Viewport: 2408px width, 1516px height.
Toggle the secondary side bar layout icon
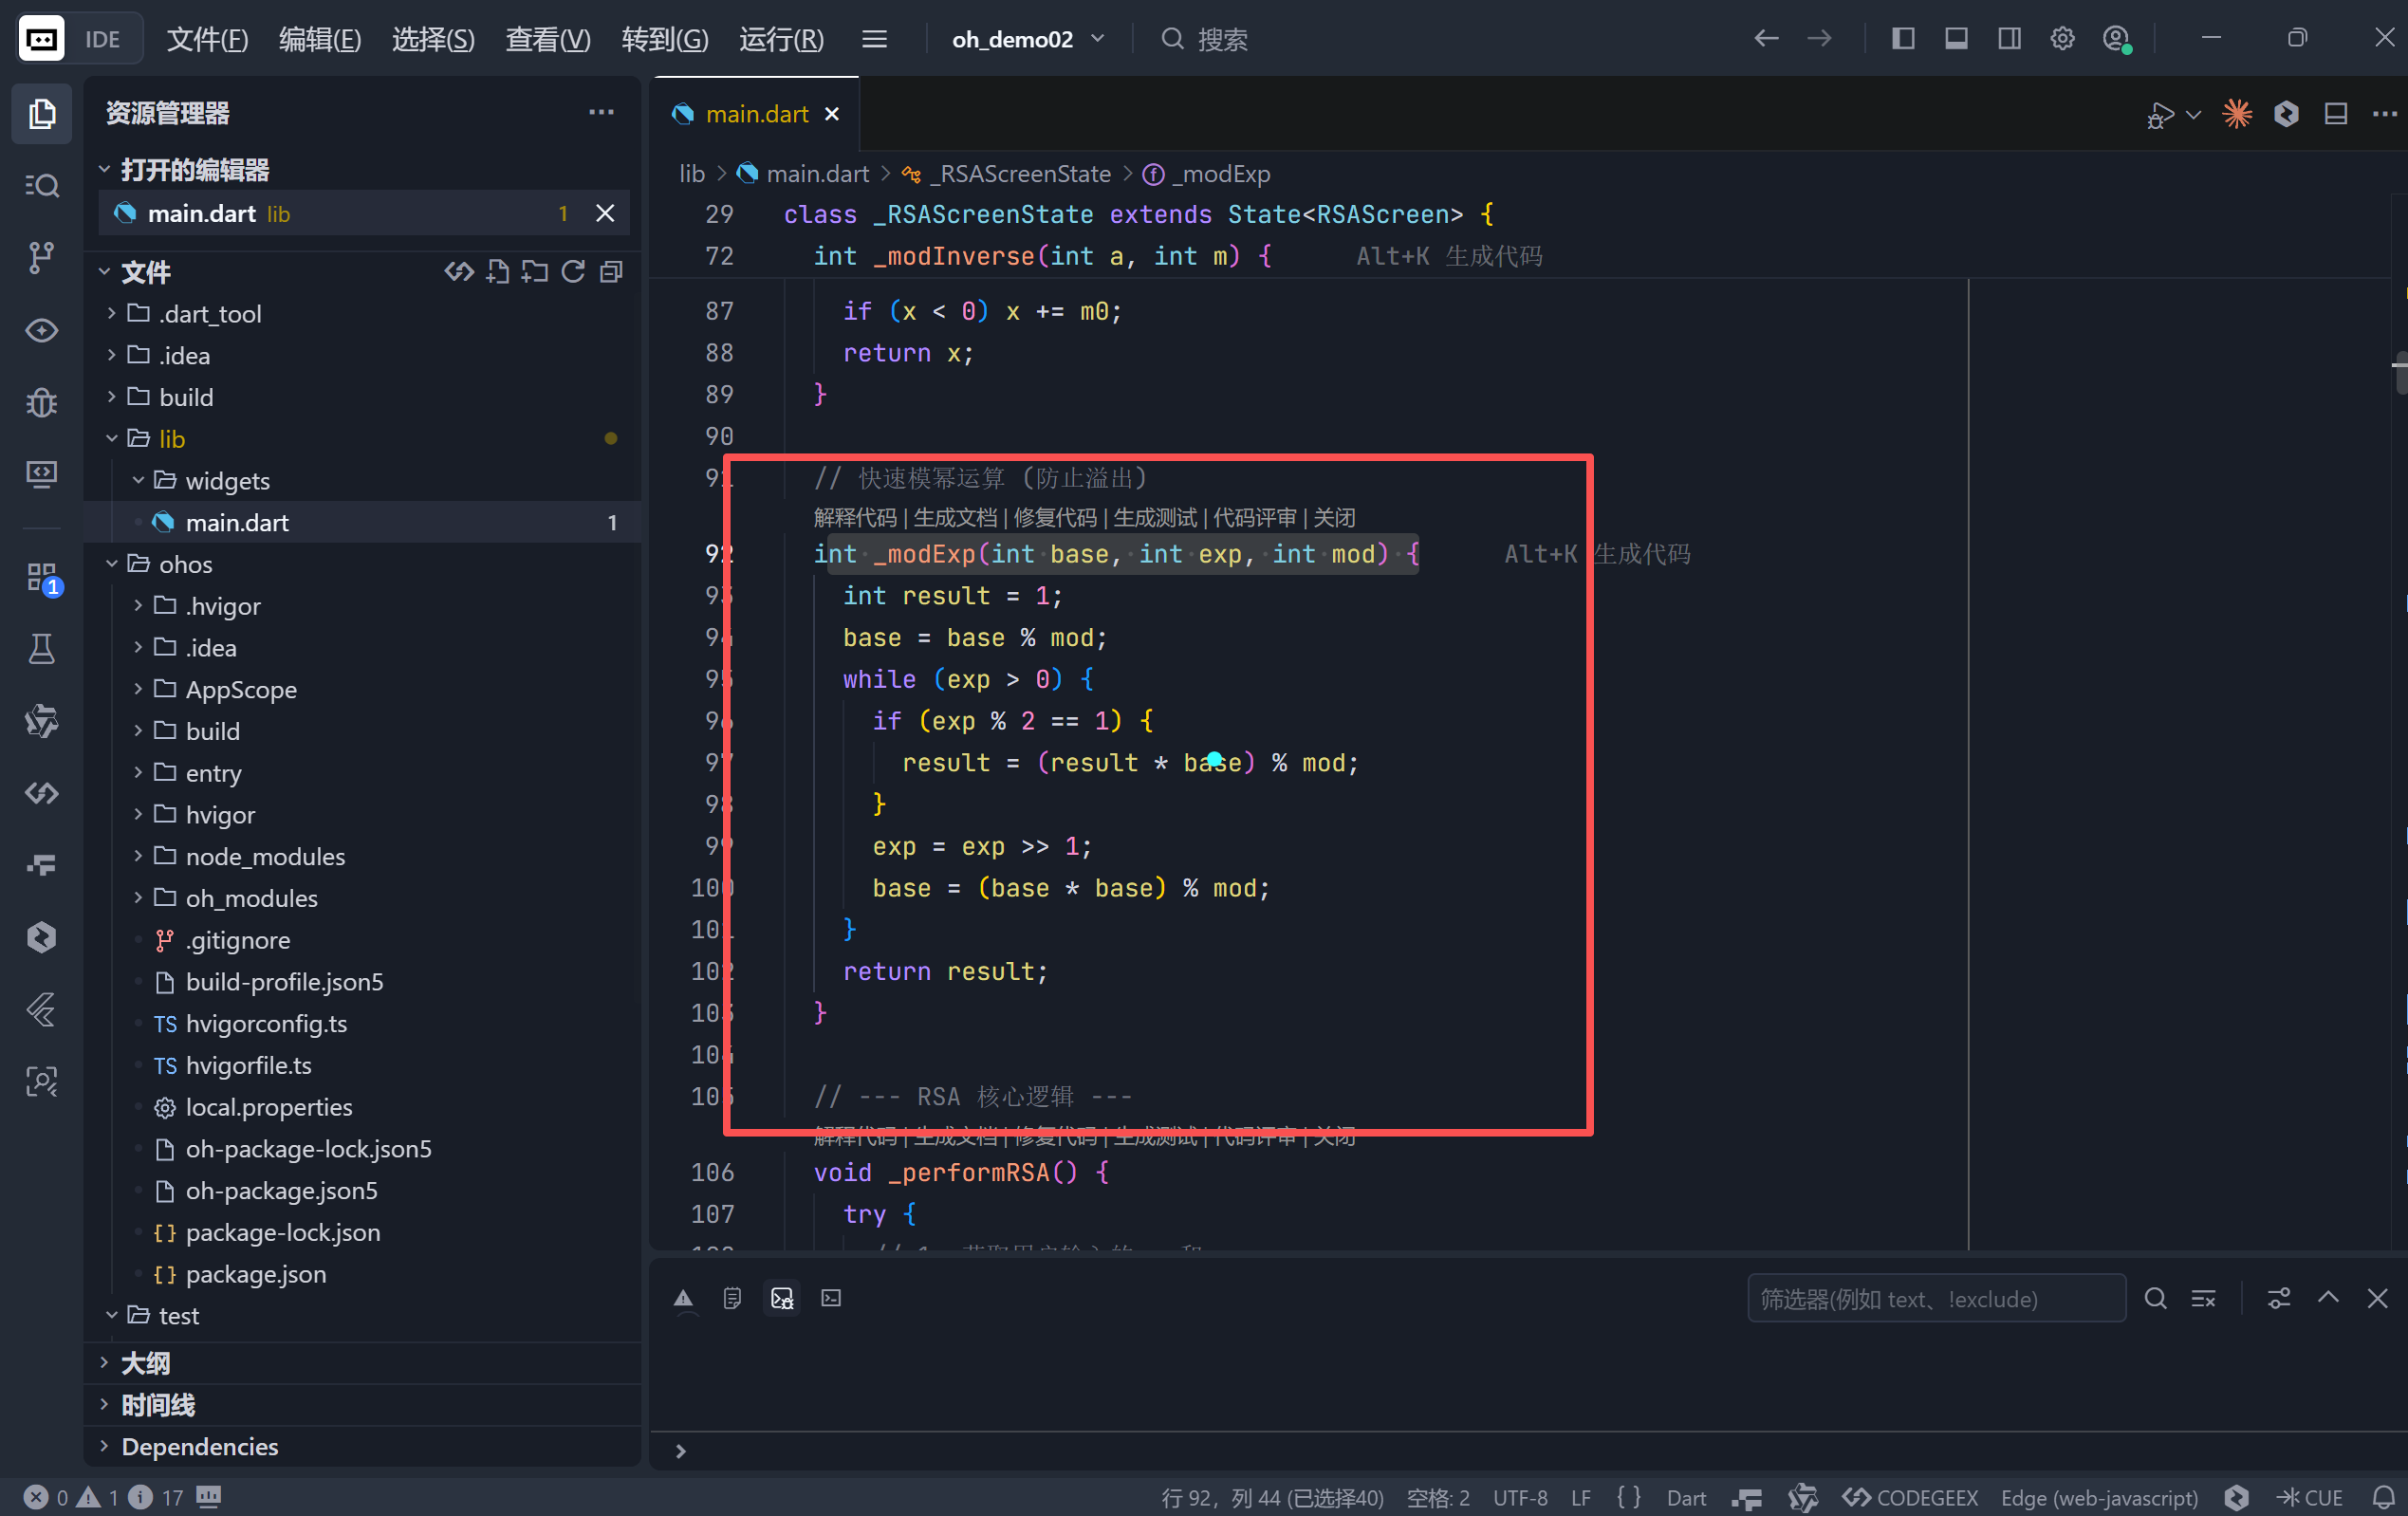click(x=2009, y=39)
